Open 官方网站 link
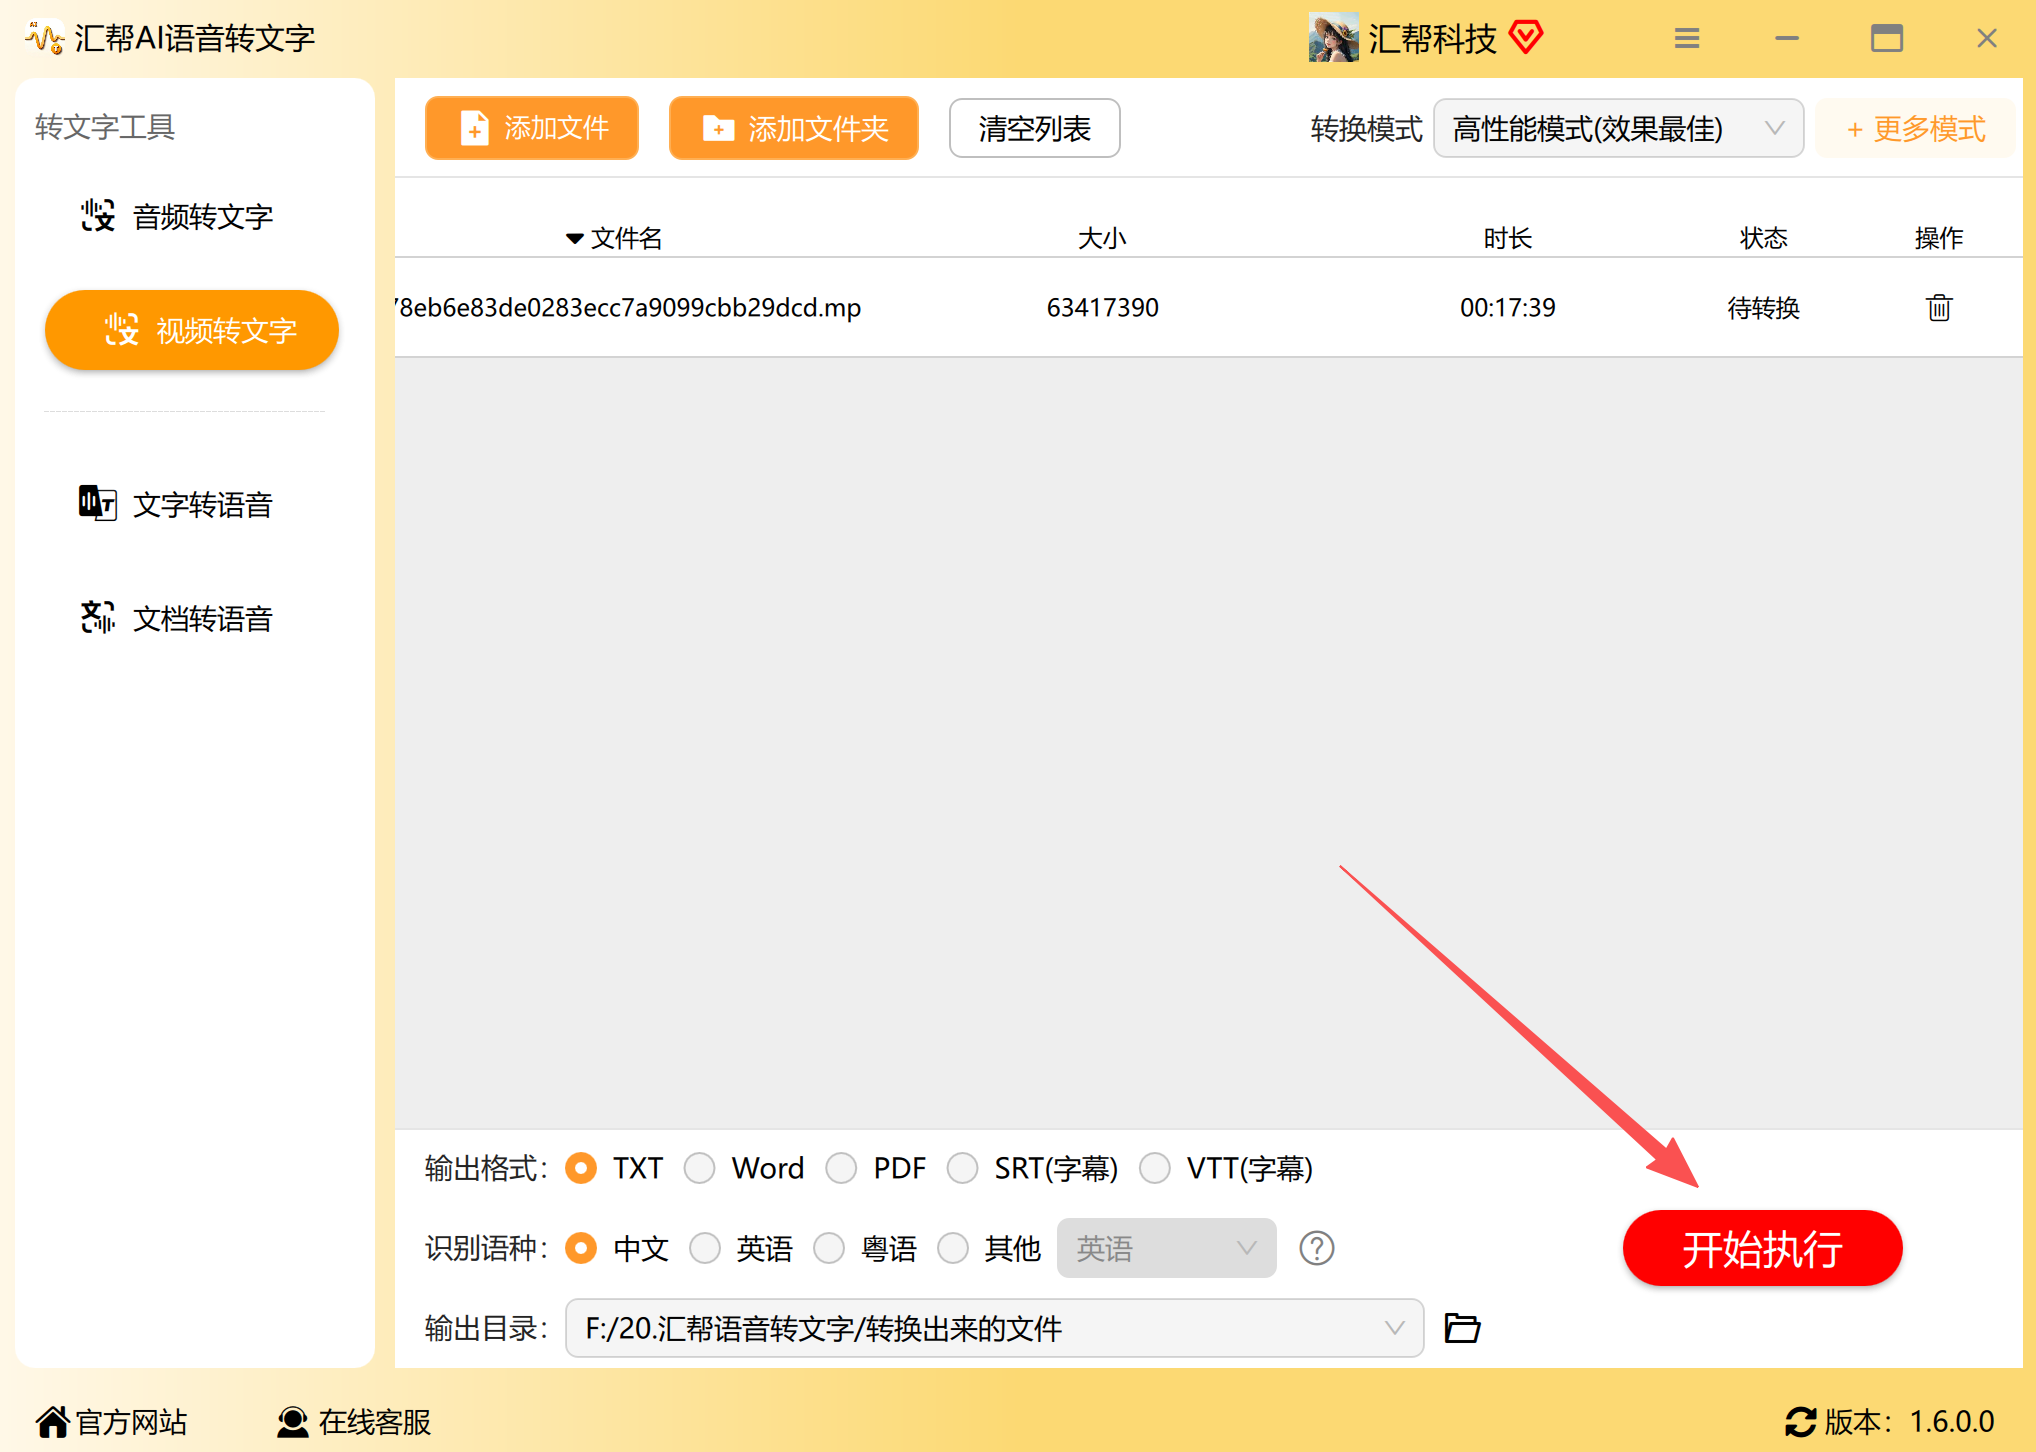2036x1452 pixels. click(112, 1421)
